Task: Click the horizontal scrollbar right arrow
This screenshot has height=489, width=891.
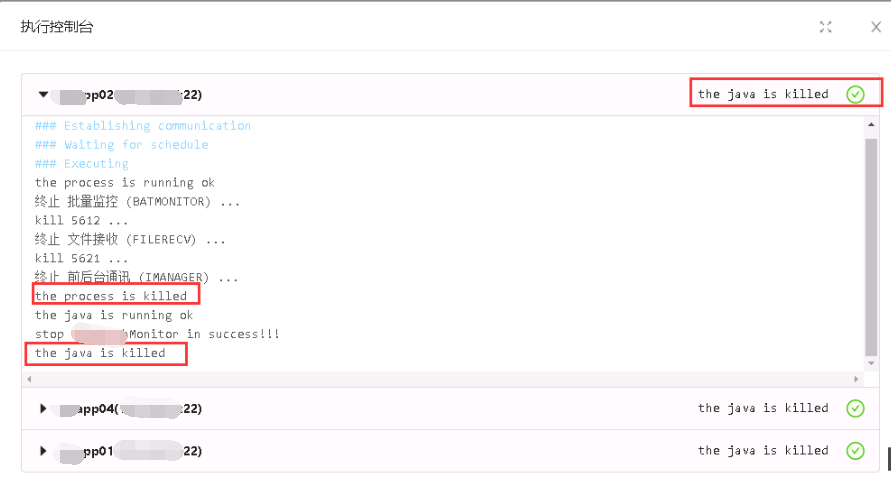Action: tap(856, 380)
